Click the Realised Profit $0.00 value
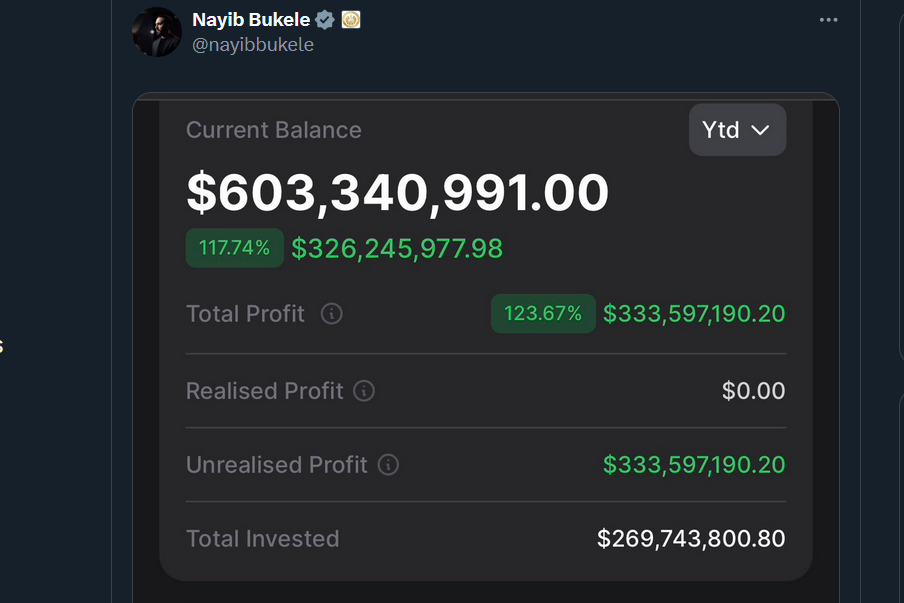The height and width of the screenshot is (603, 904). pos(754,391)
